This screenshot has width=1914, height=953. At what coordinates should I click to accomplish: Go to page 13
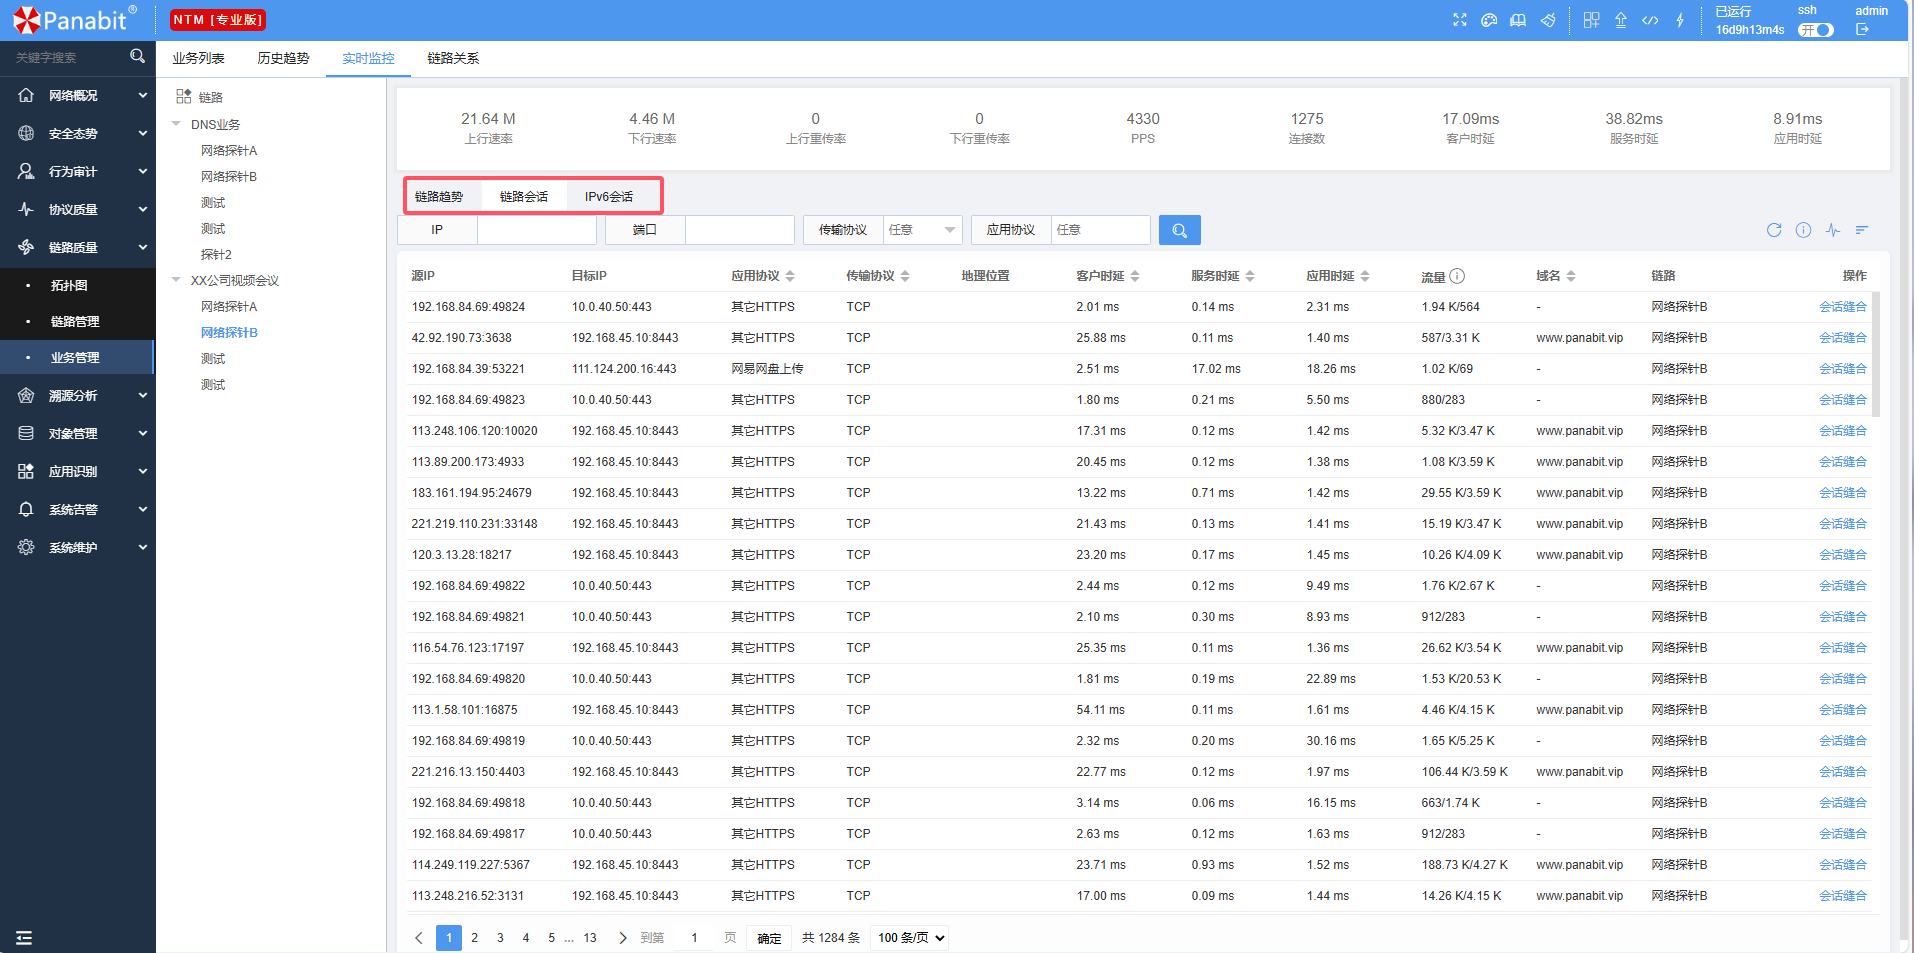[x=590, y=938]
